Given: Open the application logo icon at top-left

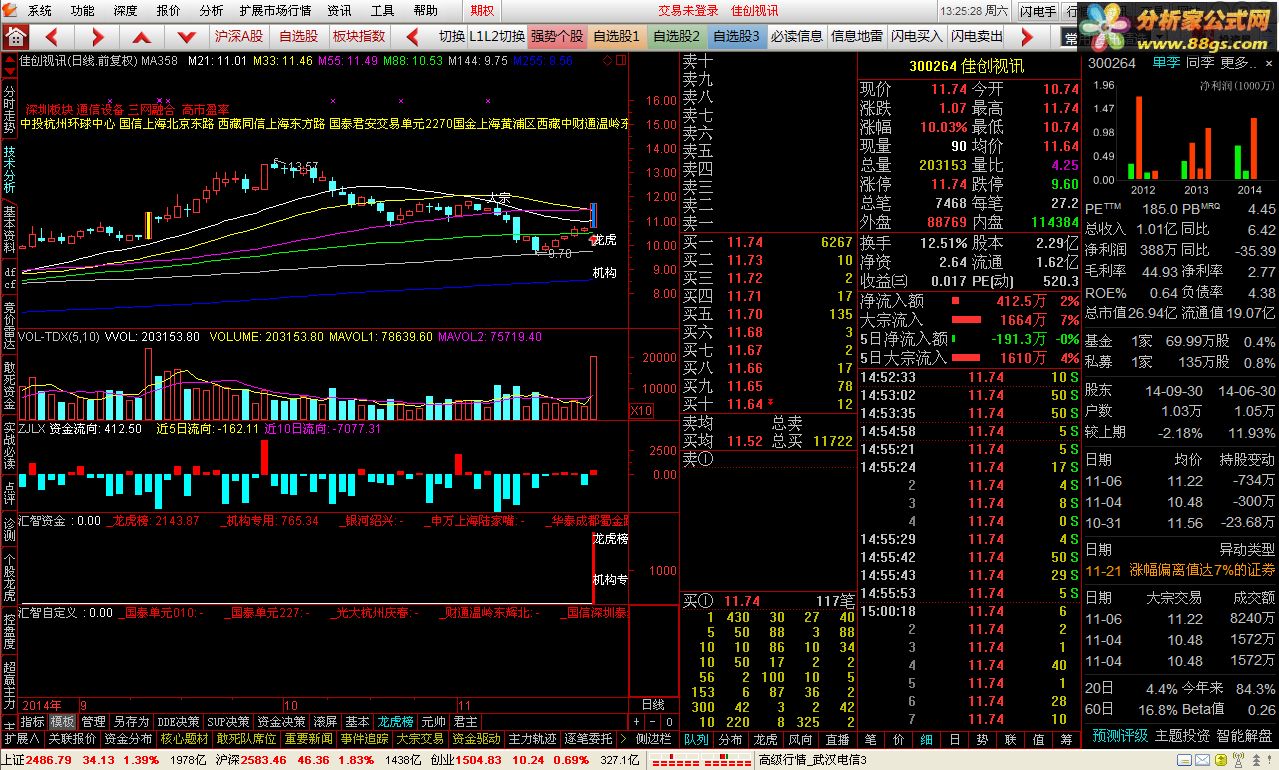Looking at the screenshot, I should tap(11, 10).
